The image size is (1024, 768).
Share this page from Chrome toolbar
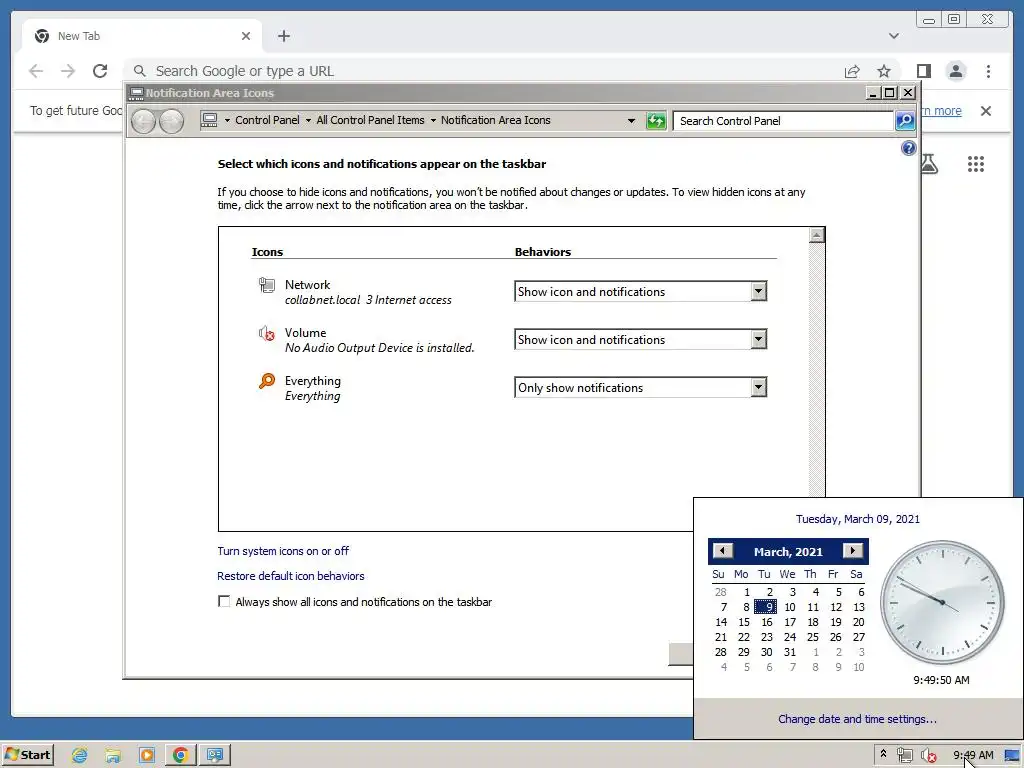(x=852, y=71)
